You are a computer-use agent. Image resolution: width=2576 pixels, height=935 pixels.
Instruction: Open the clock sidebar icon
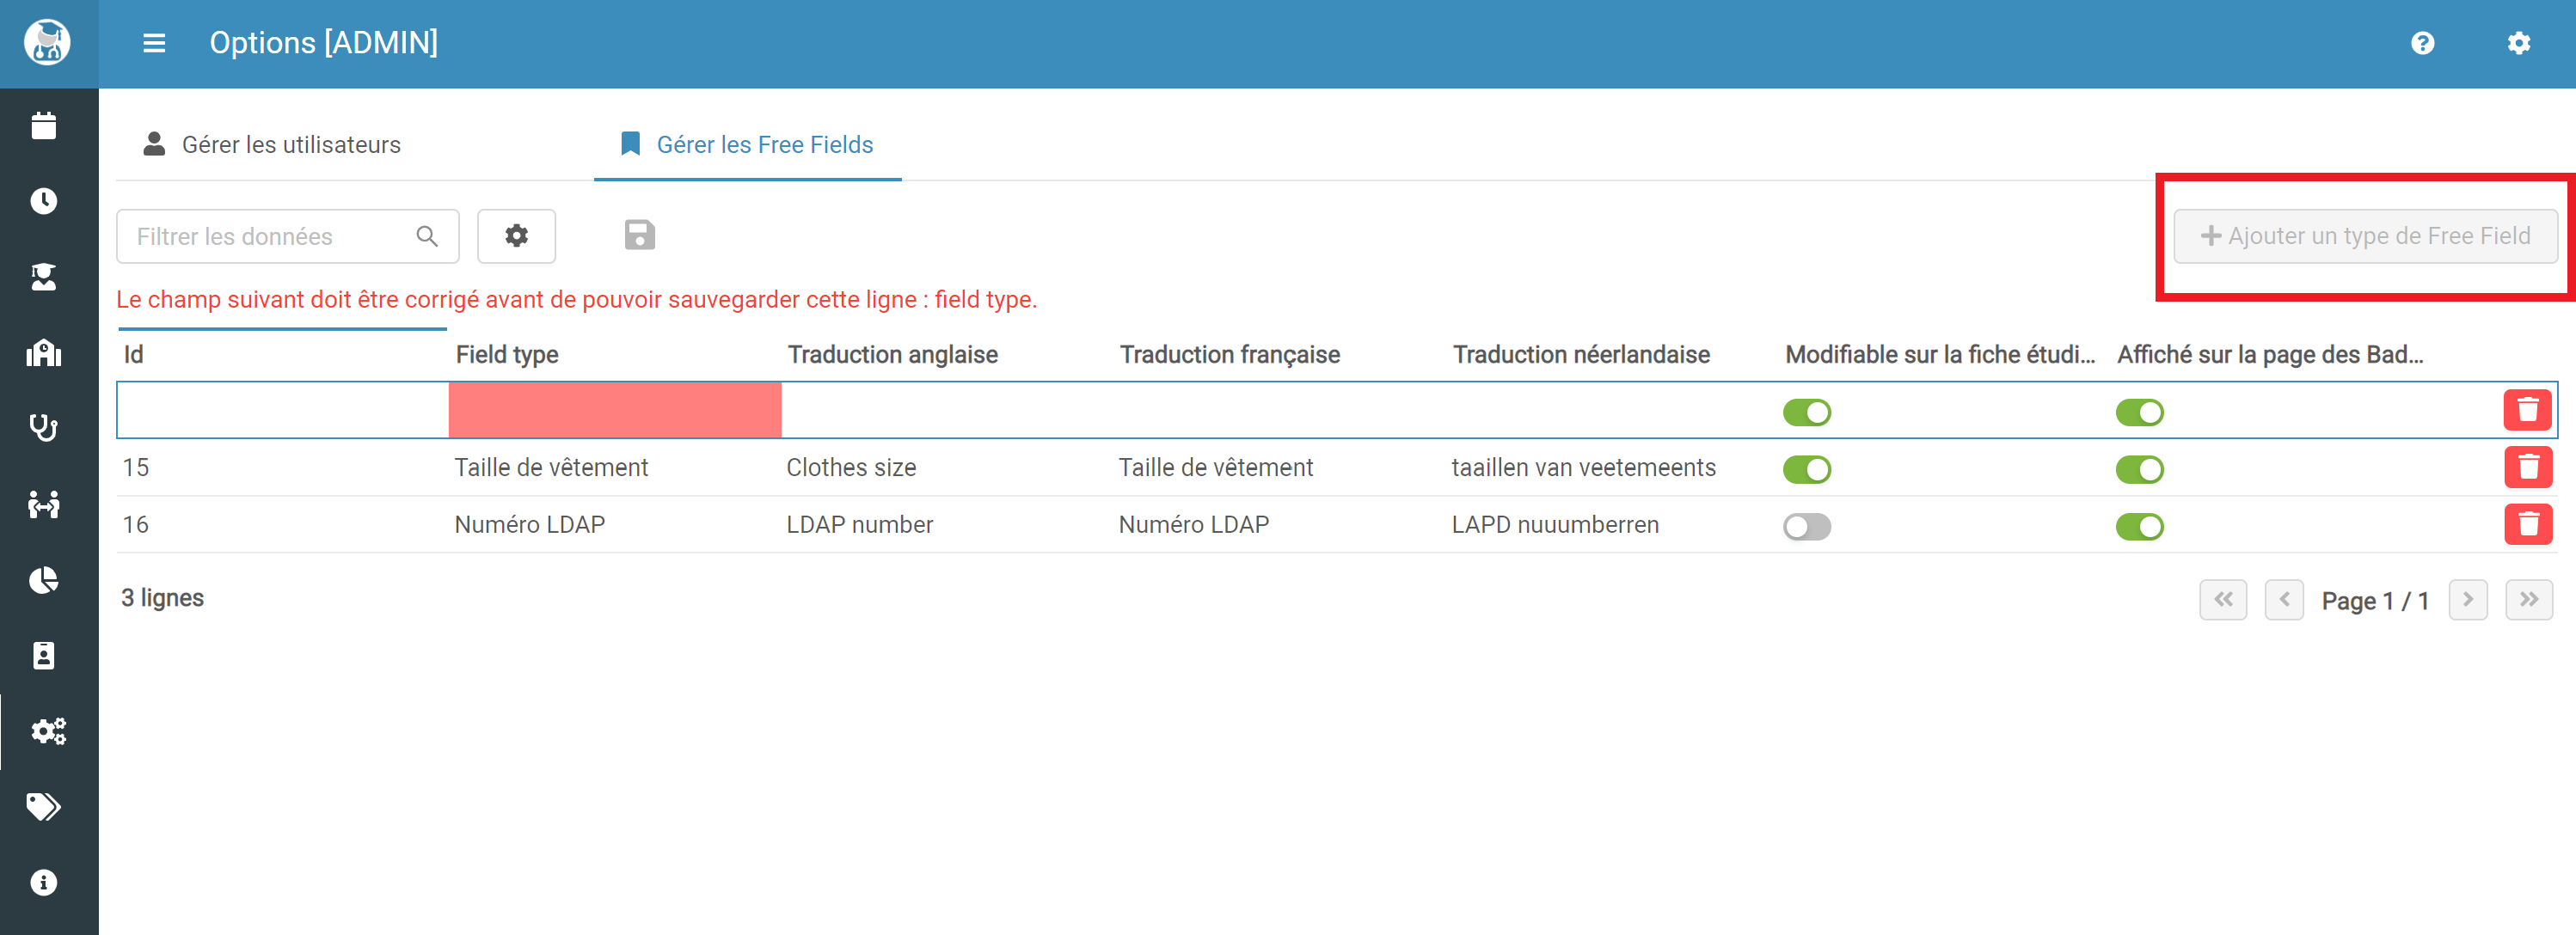pos(44,201)
